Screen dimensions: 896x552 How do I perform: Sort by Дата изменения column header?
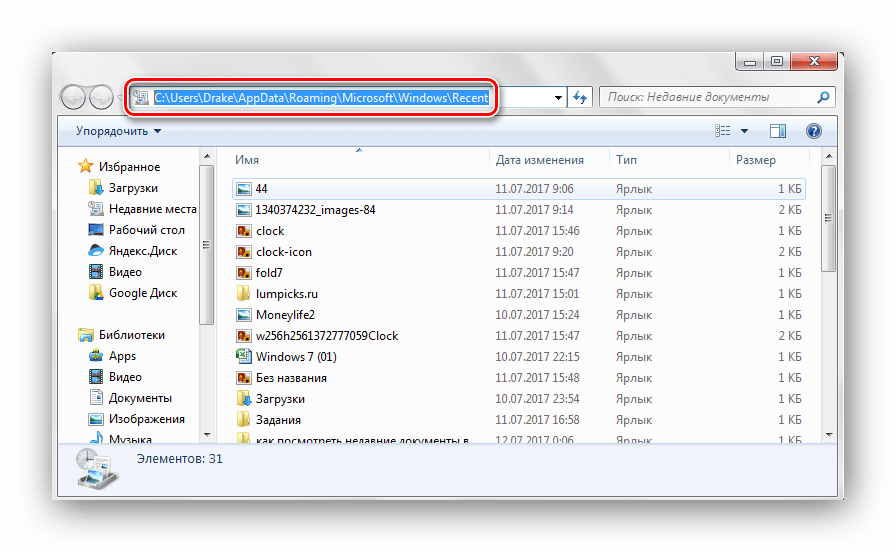[539, 160]
